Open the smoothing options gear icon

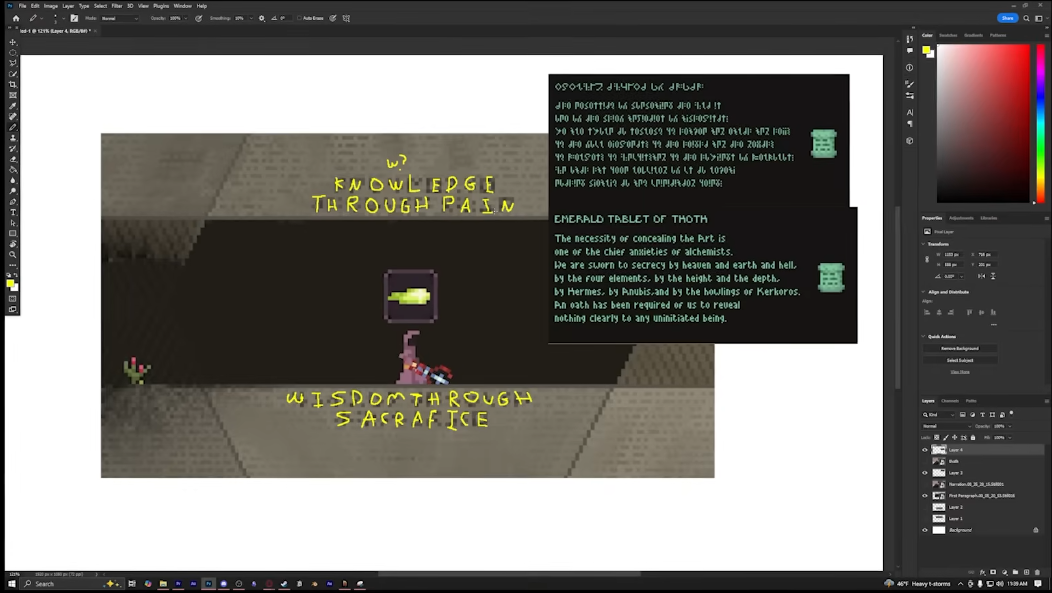pyautogui.click(x=262, y=18)
